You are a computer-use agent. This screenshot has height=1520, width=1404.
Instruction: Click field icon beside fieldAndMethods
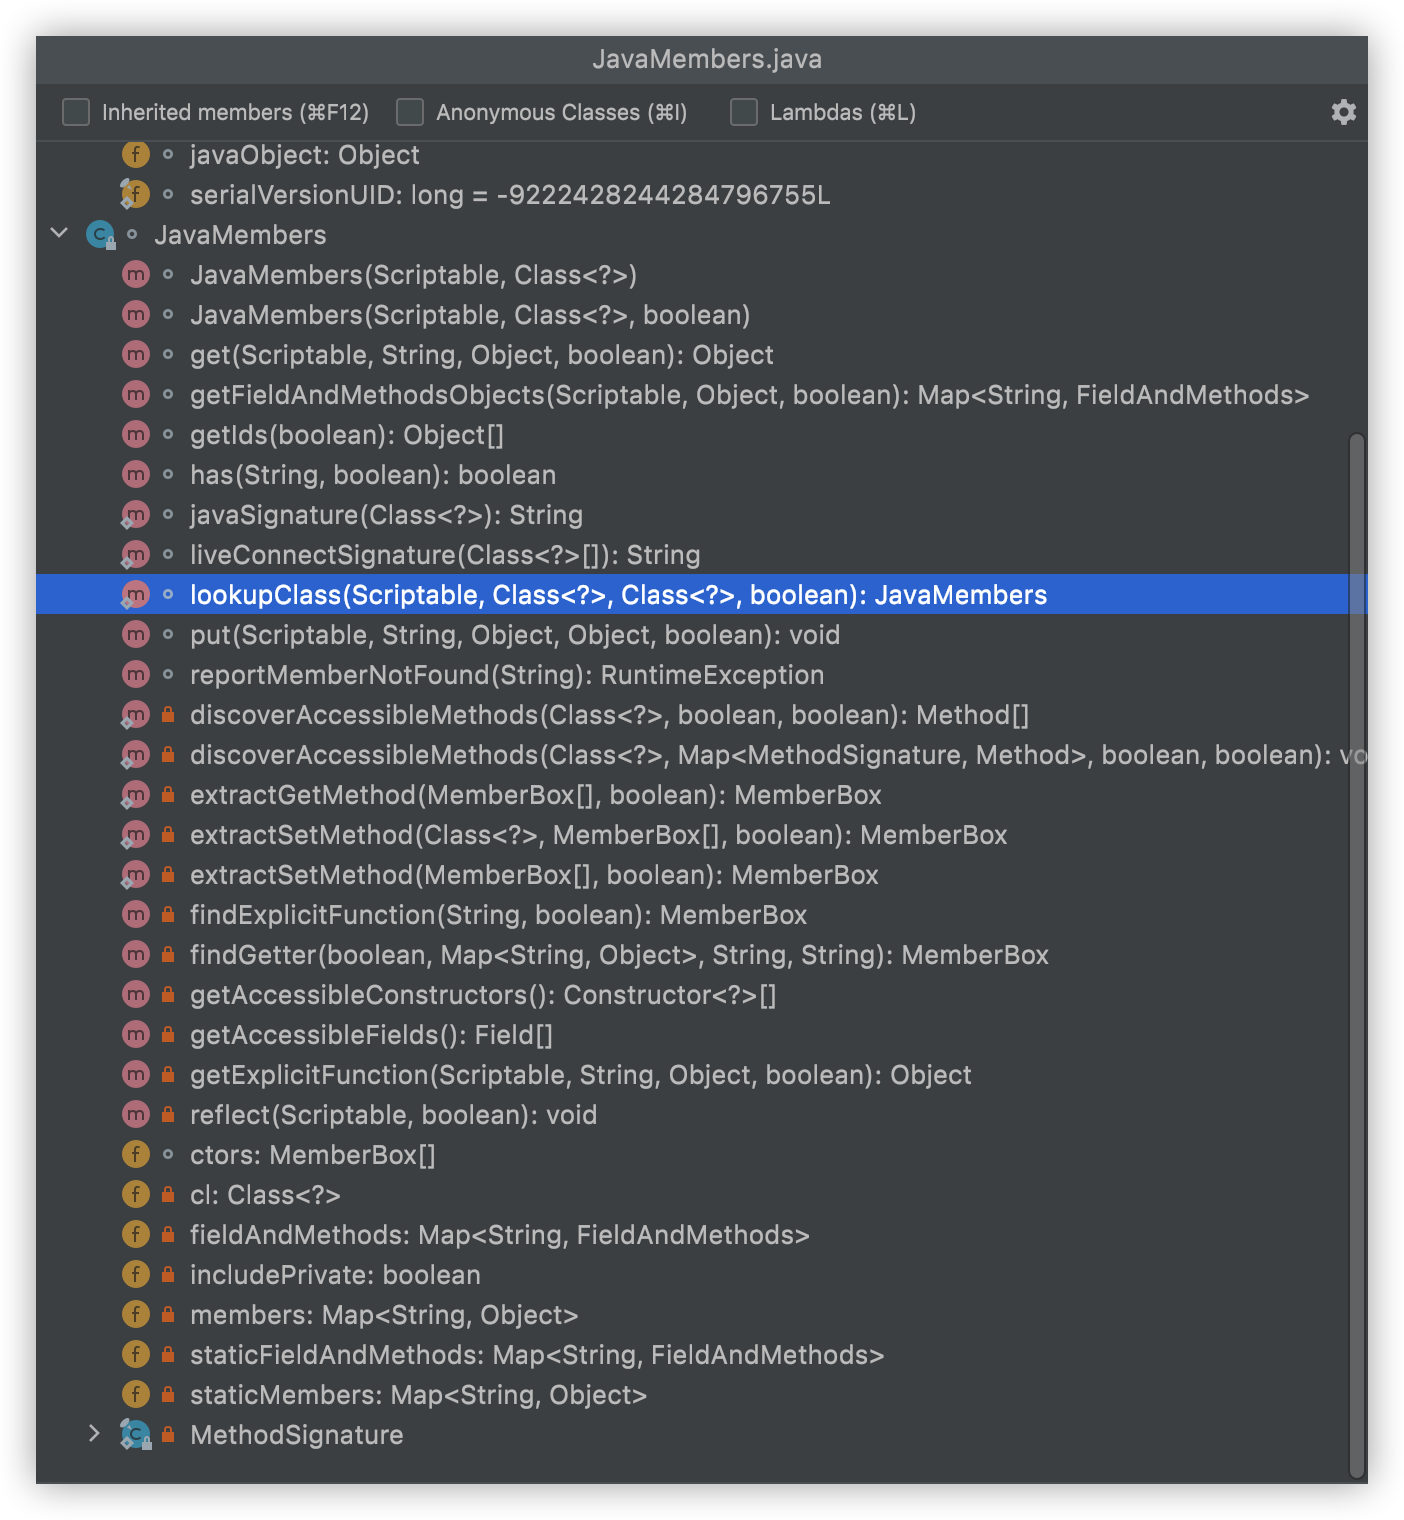coord(136,1235)
